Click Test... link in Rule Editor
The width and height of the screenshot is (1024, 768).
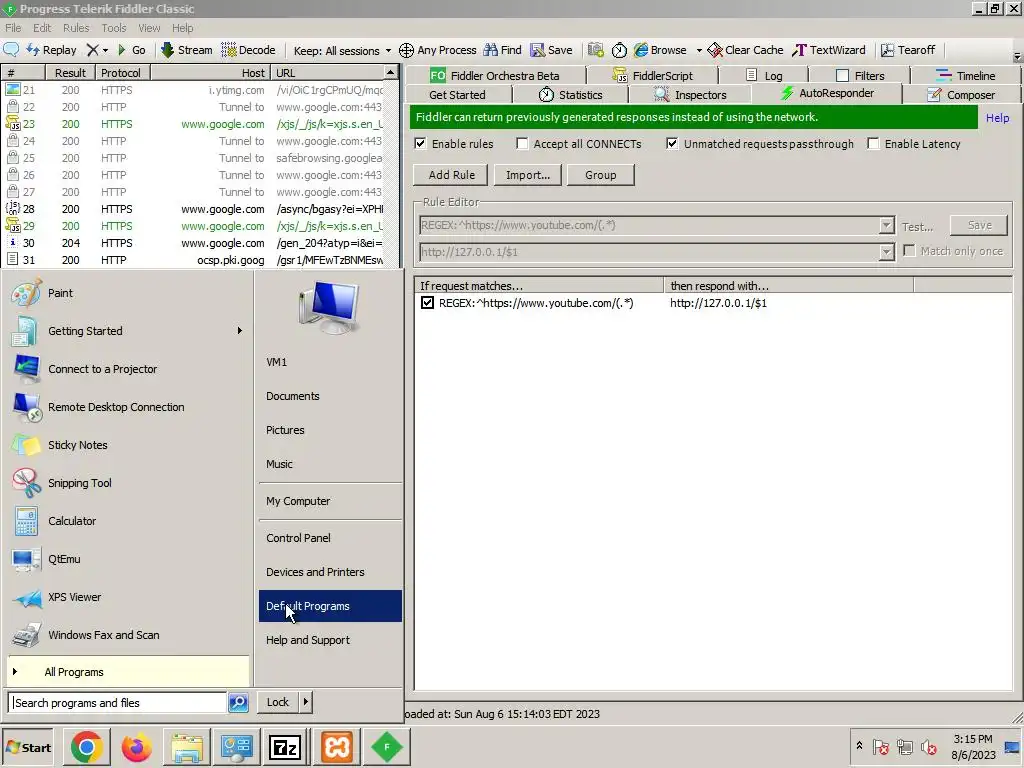point(917,227)
